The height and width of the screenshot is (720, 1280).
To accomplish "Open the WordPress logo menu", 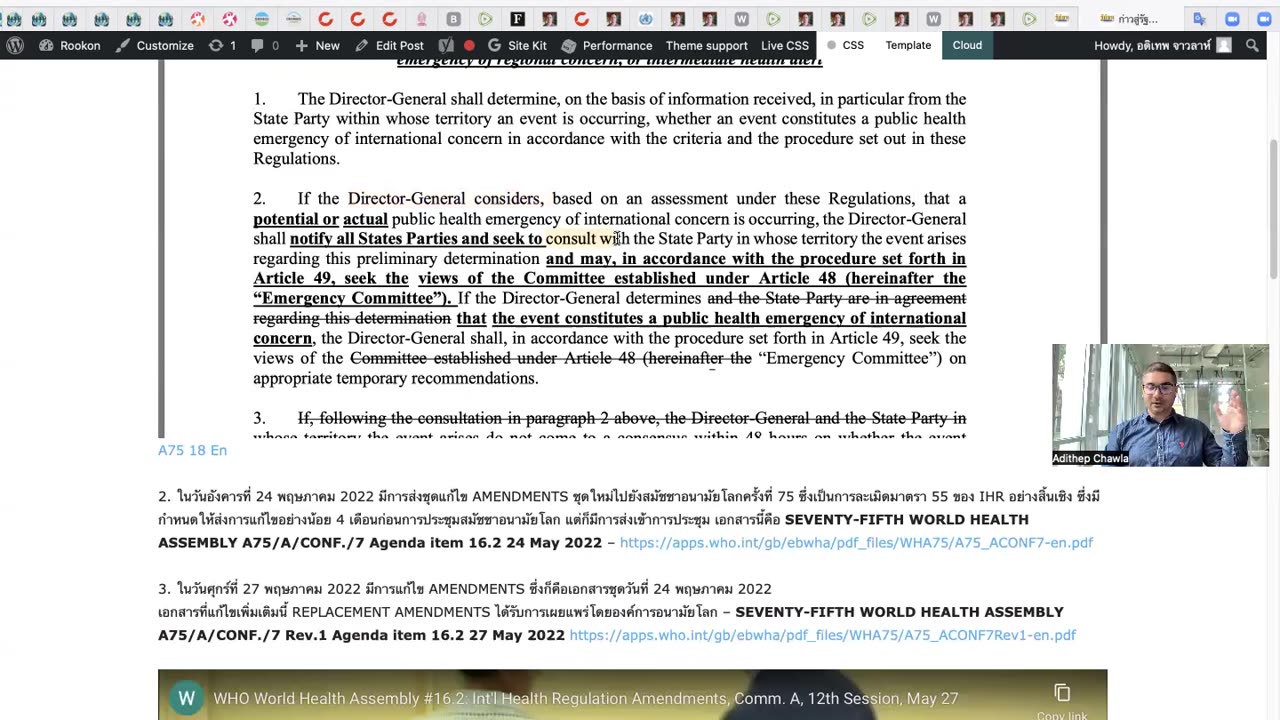I will [15, 45].
